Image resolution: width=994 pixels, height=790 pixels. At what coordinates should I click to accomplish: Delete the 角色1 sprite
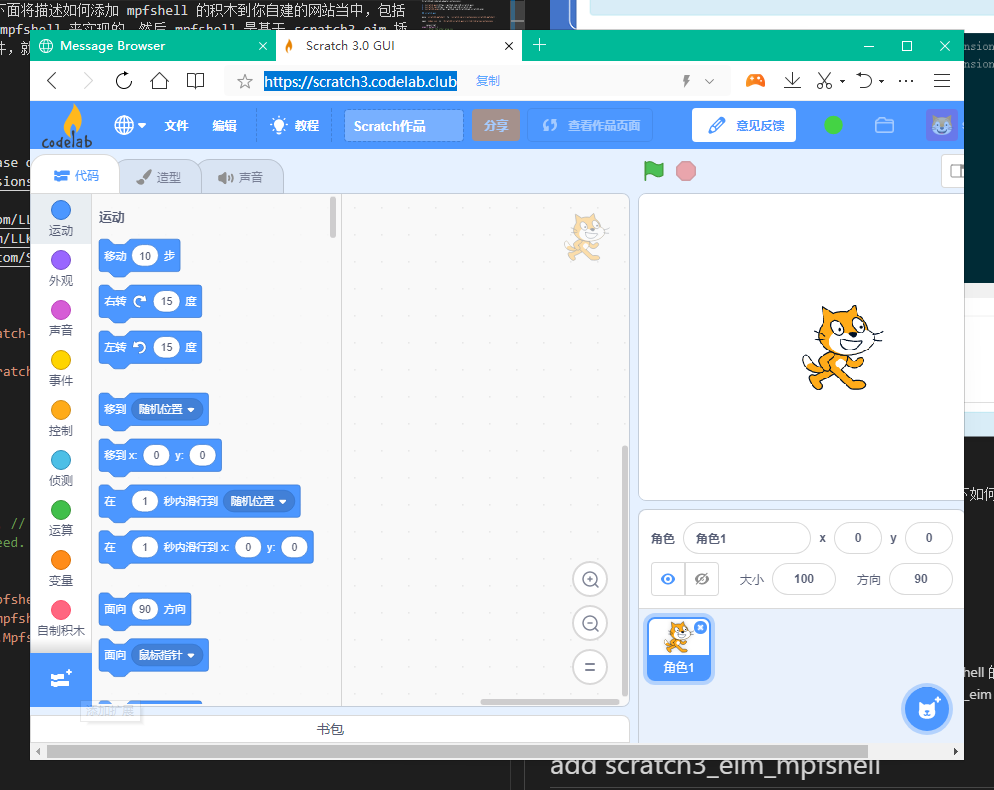700,627
